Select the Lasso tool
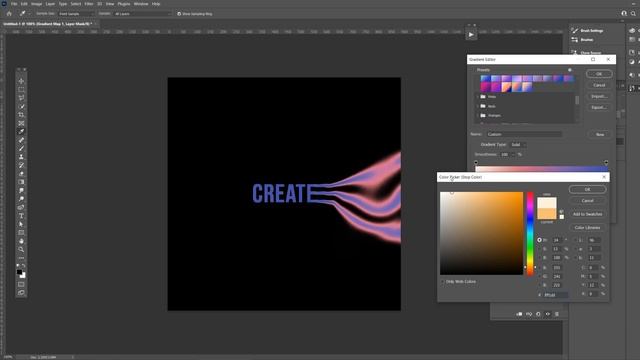Image resolution: width=640 pixels, height=360 pixels. pyautogui.click(x=21, y=98)
